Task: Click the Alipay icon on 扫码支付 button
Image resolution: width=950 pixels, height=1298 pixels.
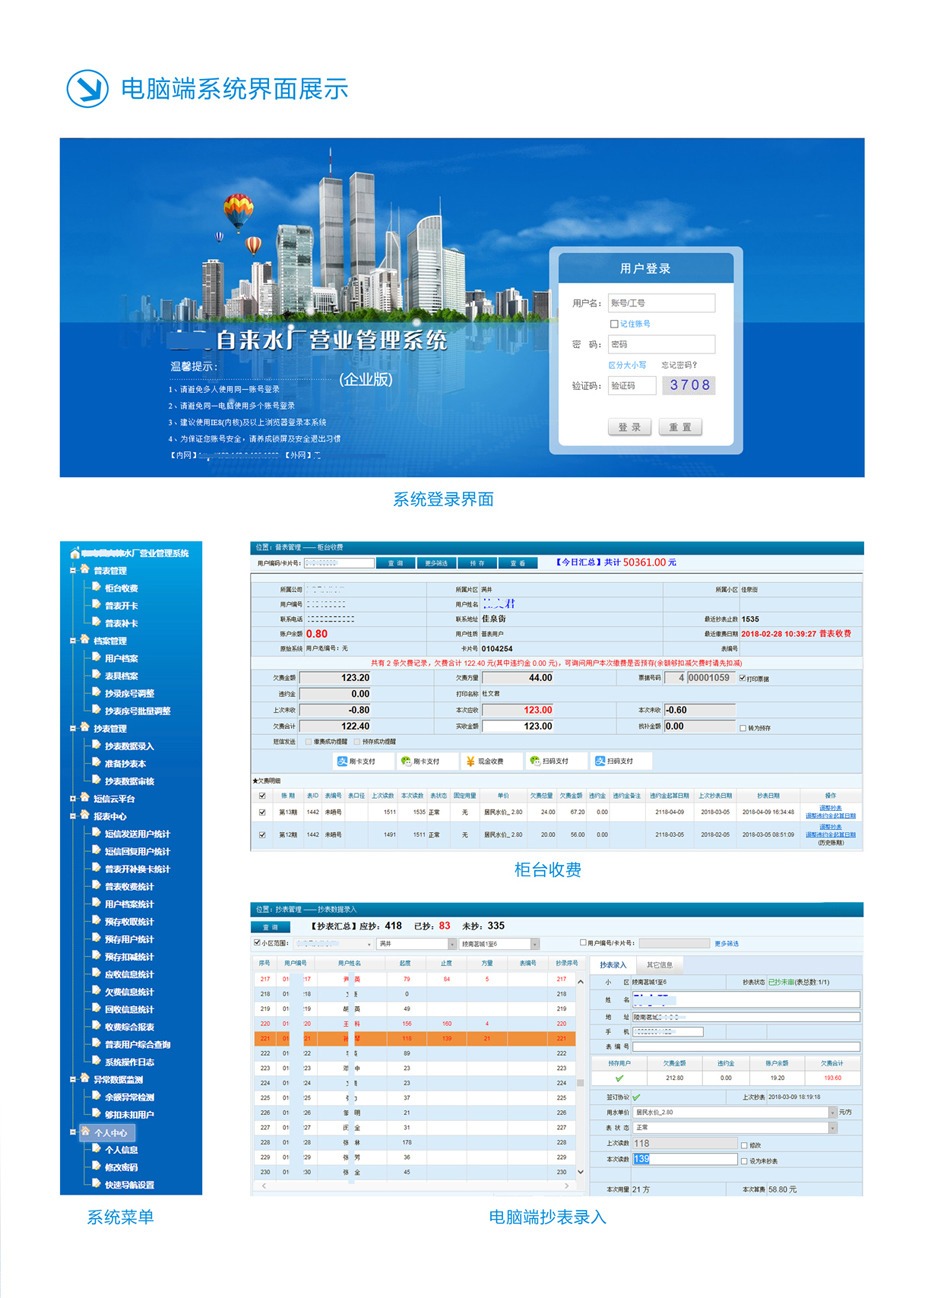Action: (x=599, y=761)
